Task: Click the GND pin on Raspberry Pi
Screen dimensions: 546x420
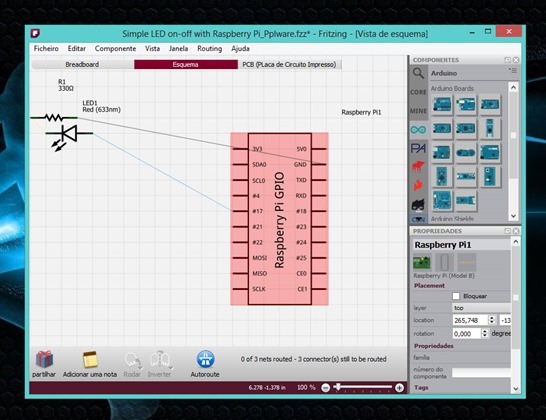Action: (x=319, y=164)
